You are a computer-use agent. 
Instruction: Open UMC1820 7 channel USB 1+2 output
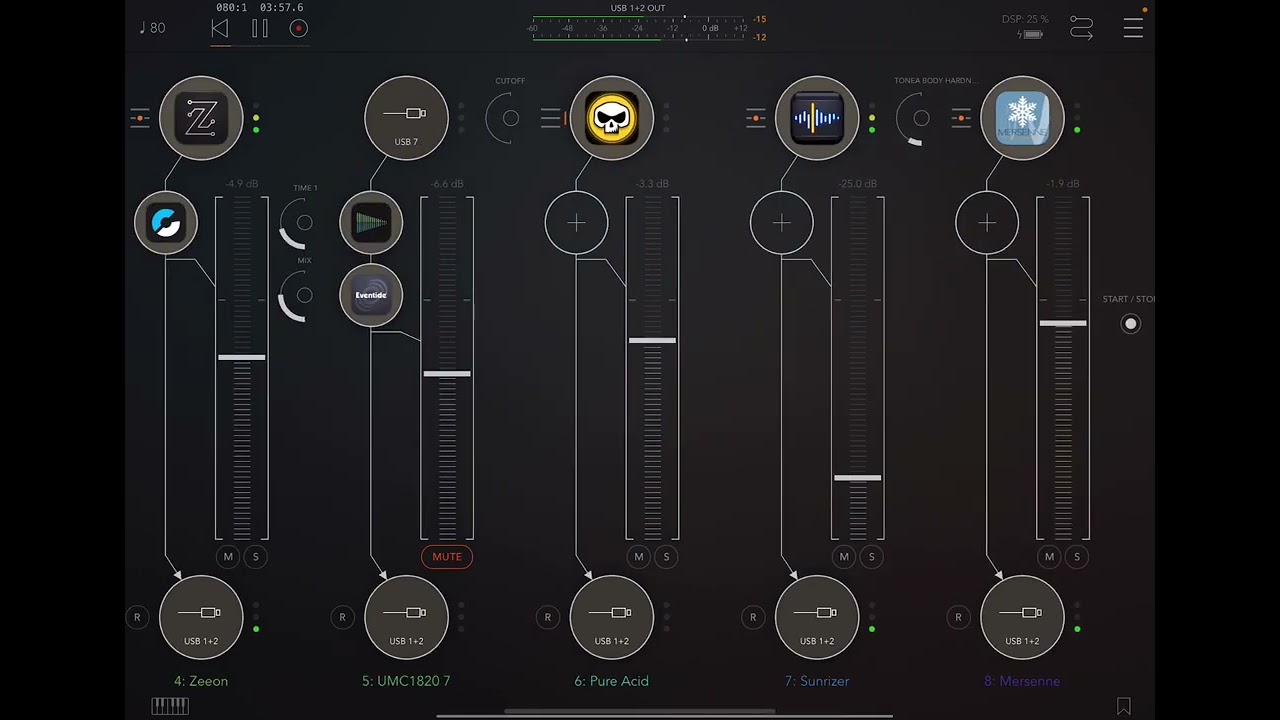406,618
